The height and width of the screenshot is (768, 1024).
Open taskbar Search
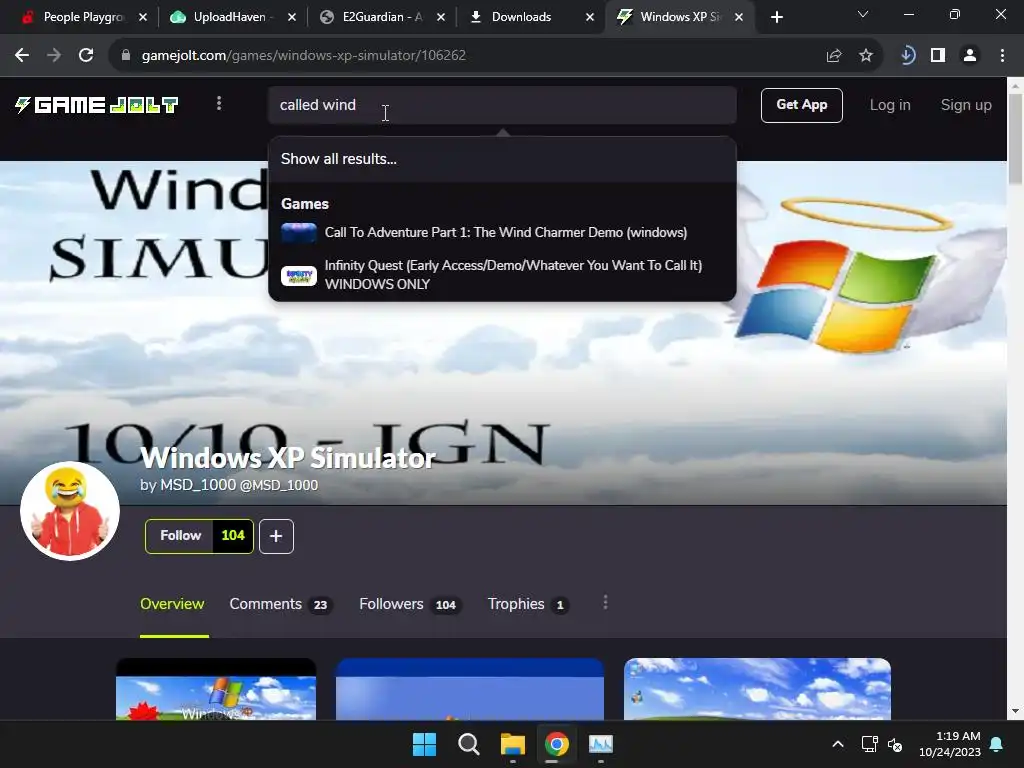[468, 744]
